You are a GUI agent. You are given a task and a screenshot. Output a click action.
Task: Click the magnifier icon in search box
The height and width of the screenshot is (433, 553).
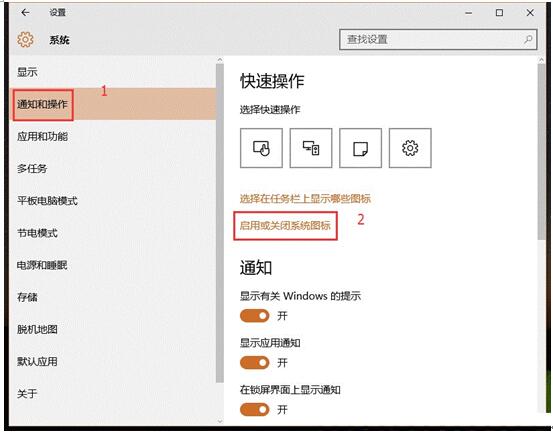pyautogui.click(x=528, y=39)
